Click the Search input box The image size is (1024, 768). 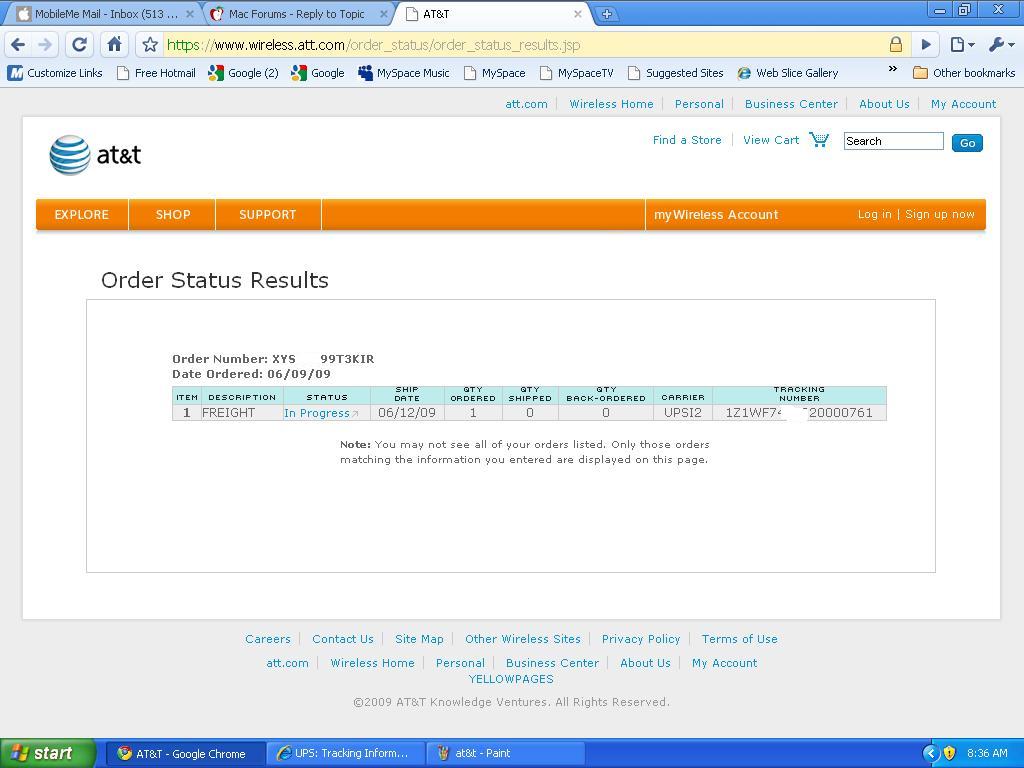(x=893, y=141)
